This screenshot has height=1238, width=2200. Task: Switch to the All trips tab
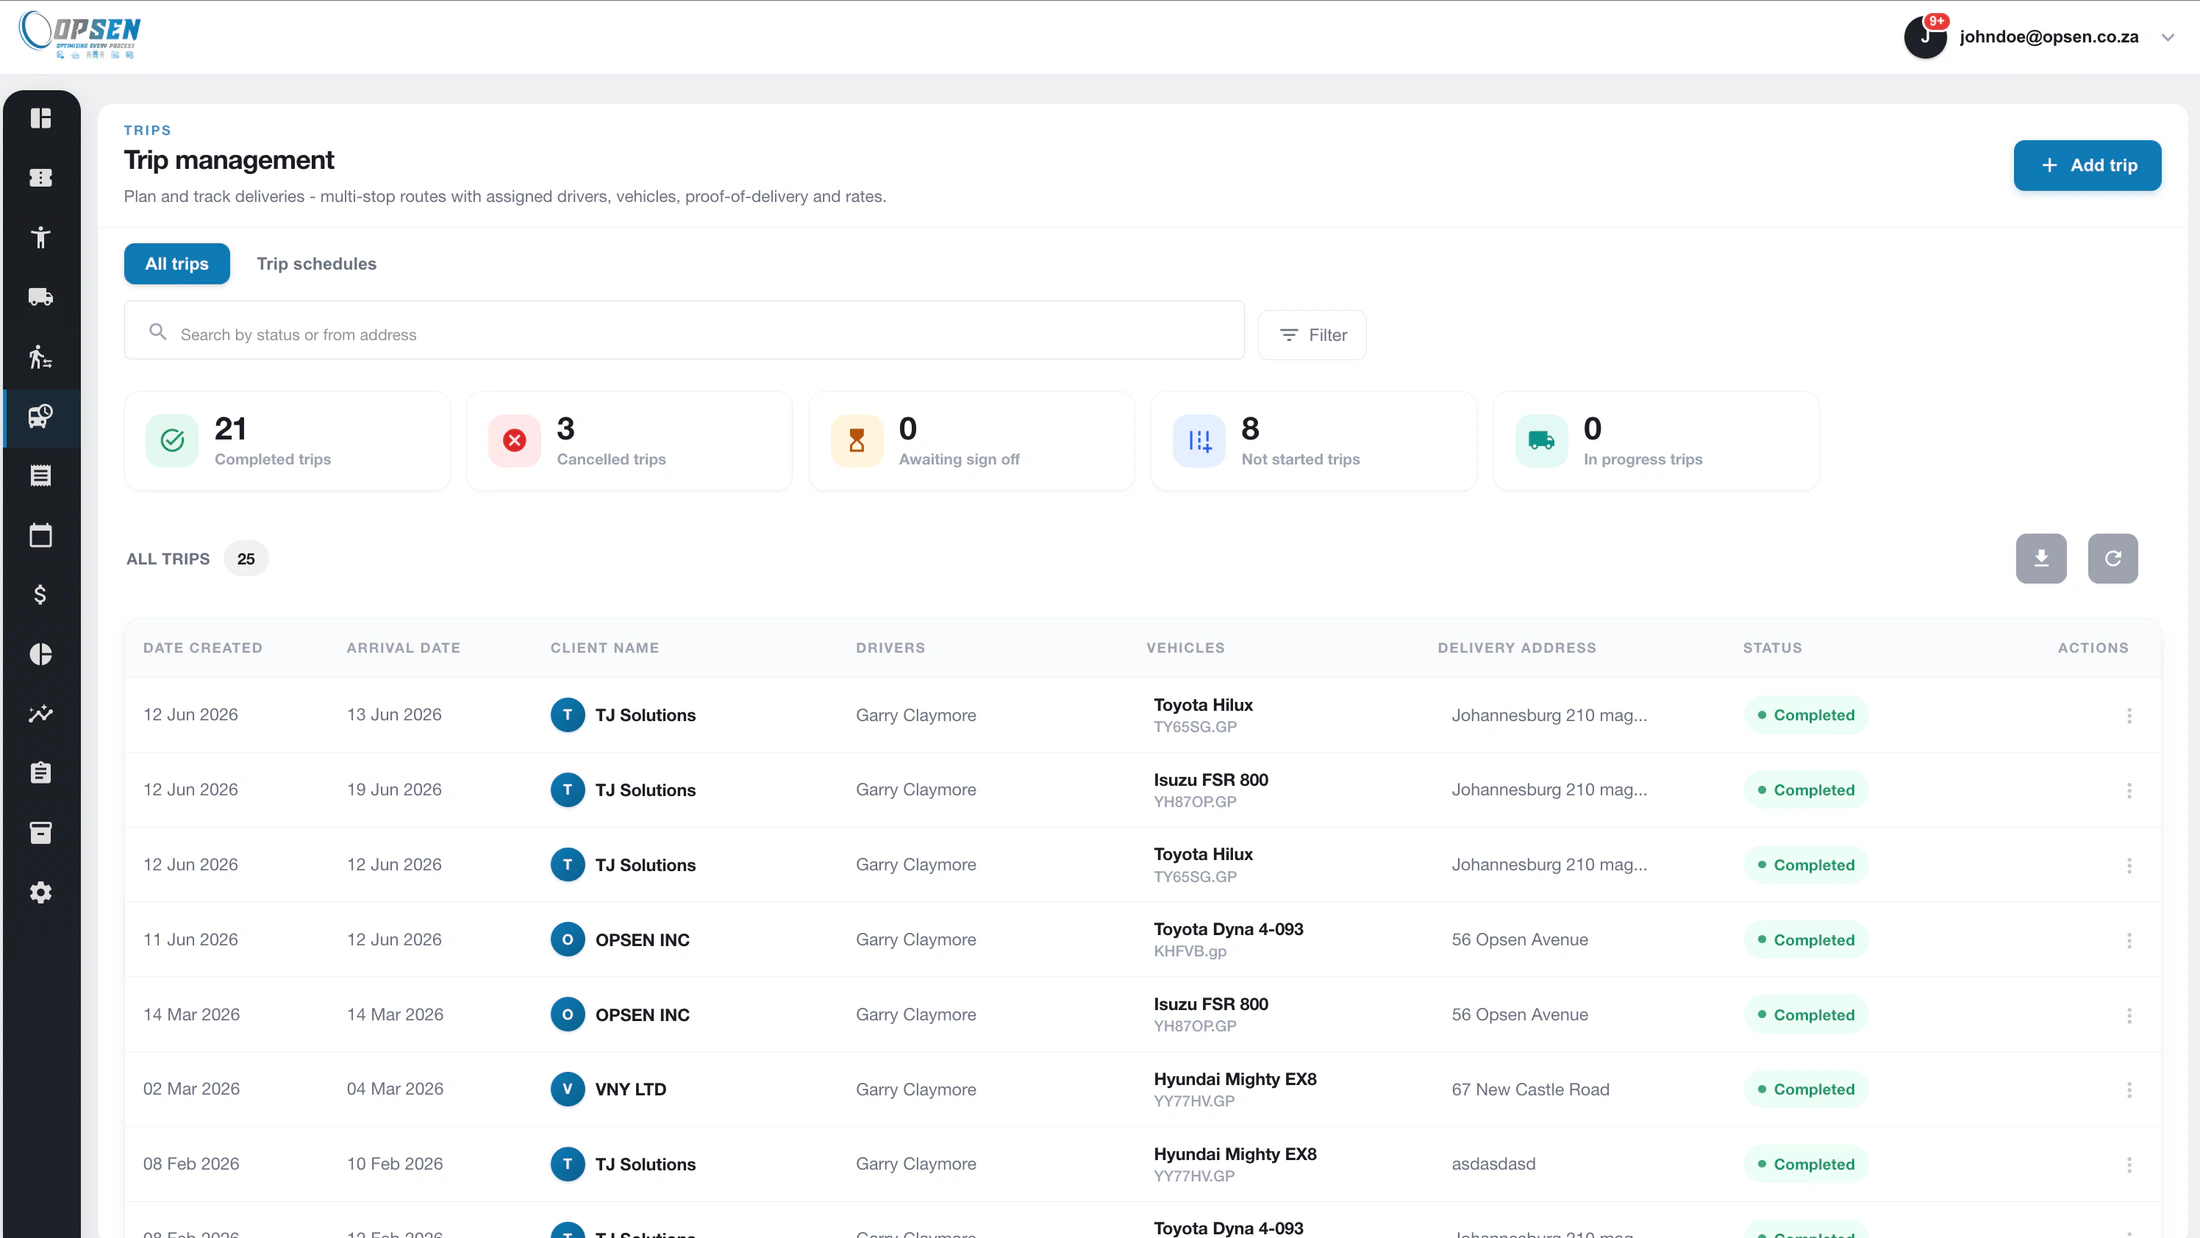click(177, 264)
